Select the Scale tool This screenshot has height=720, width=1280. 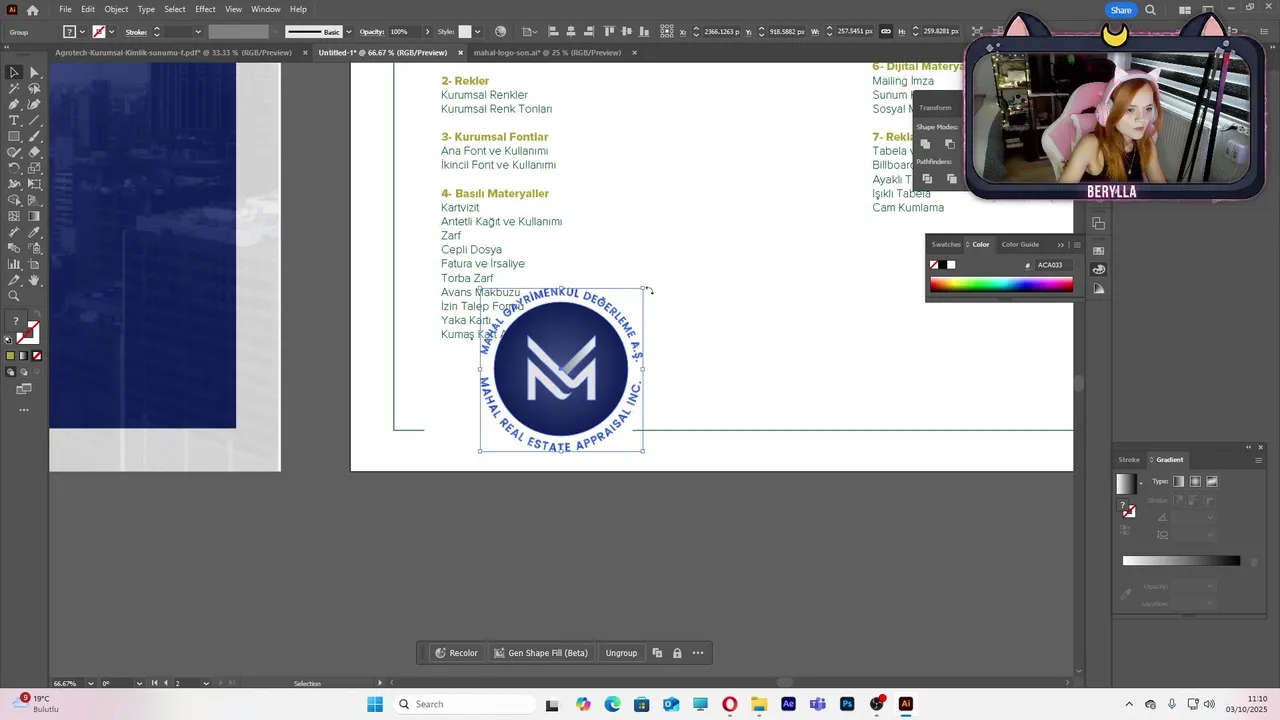pyautogui.click(x=34, y=168)
